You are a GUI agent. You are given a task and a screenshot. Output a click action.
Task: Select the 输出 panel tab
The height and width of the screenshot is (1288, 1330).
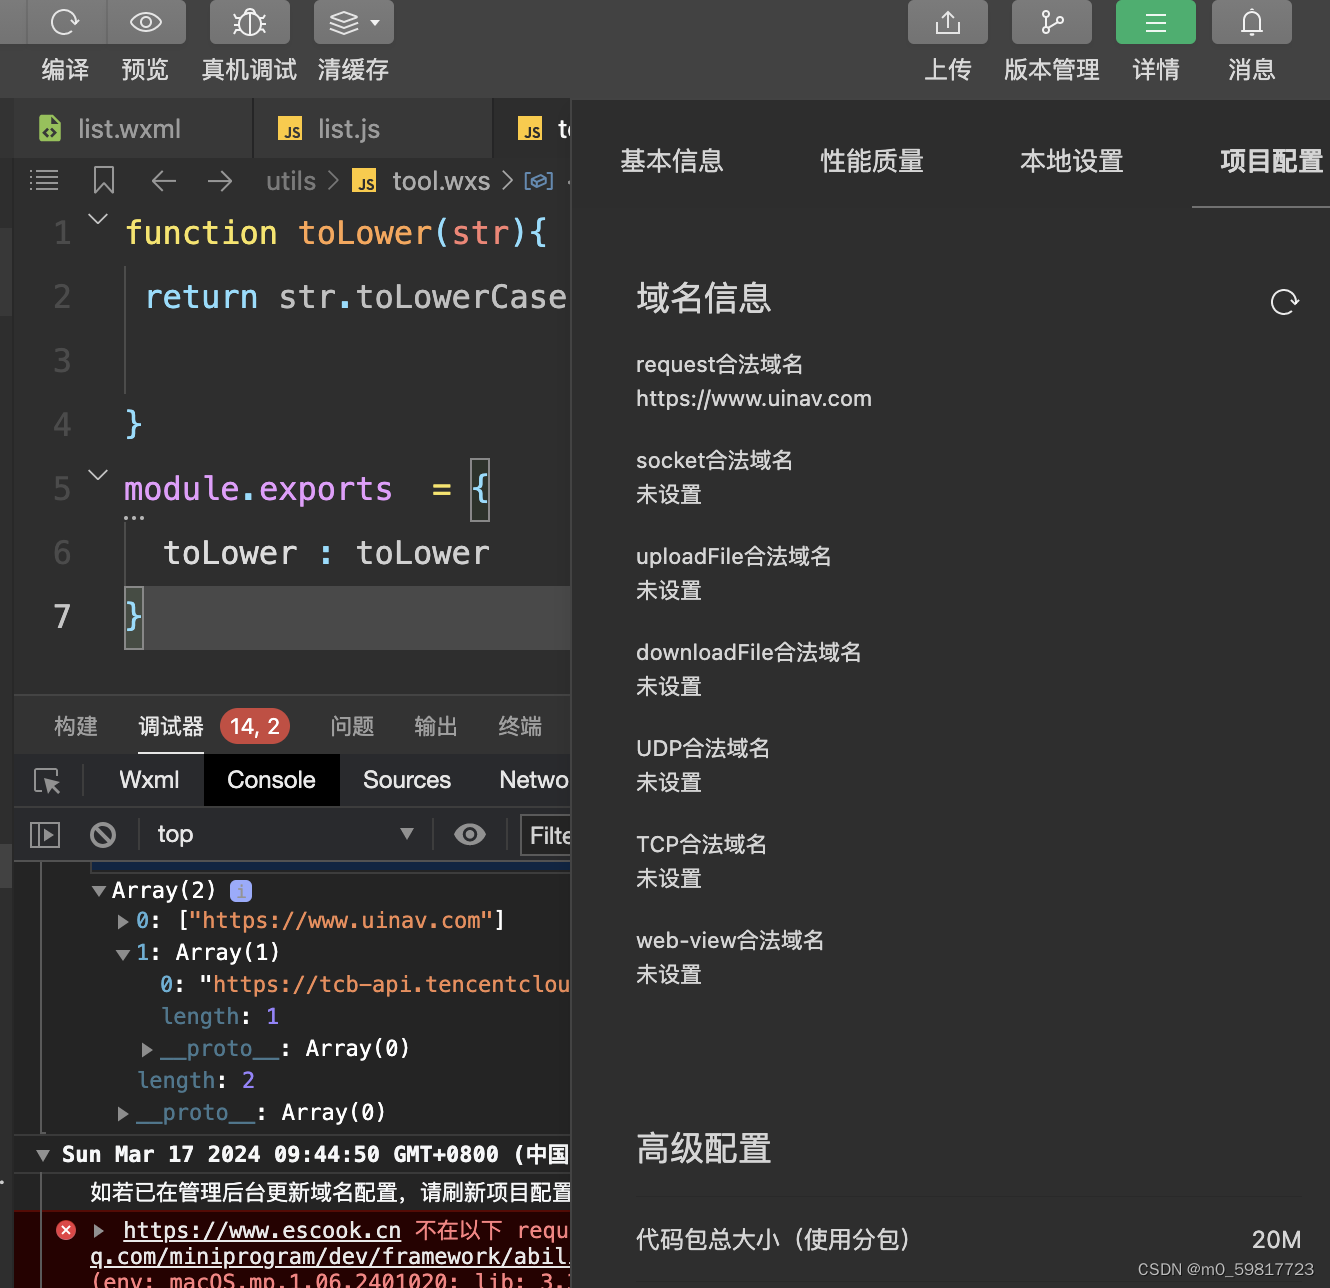(436, 726)
